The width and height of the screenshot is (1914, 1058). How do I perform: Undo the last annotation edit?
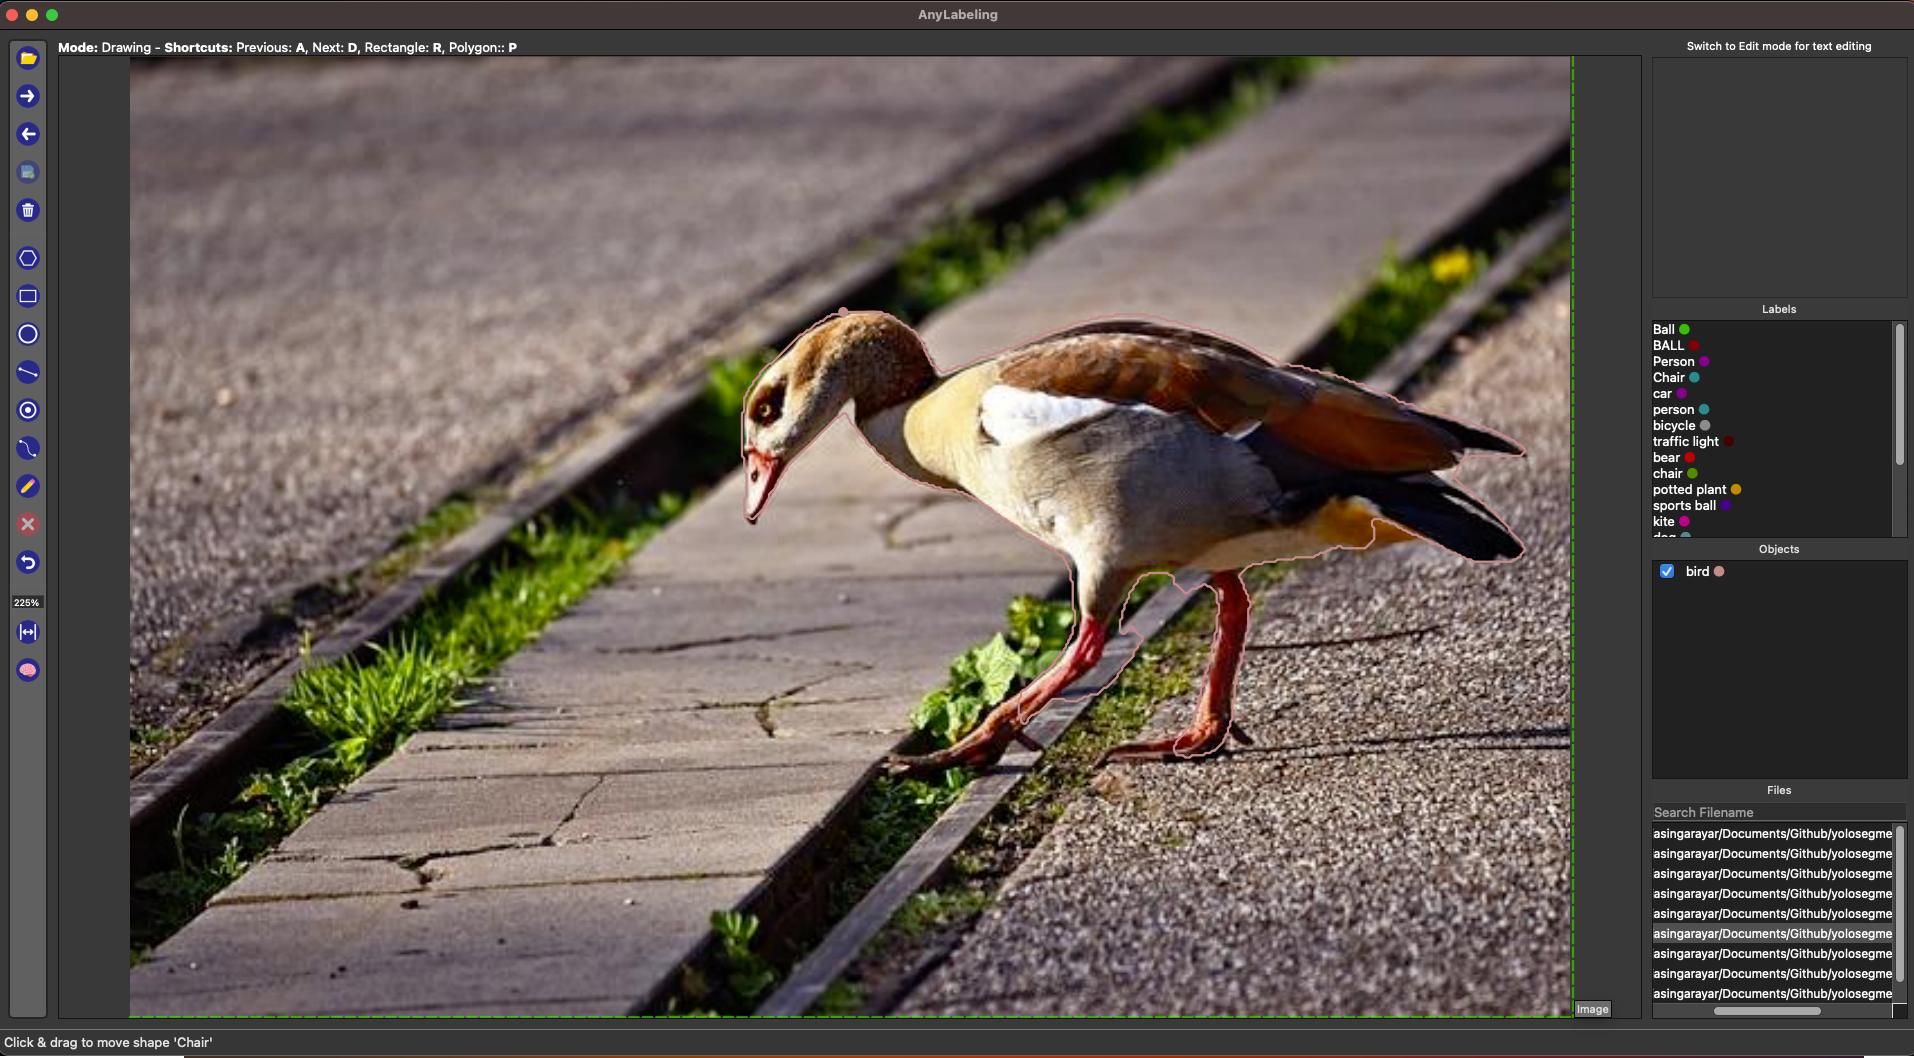[x=27, y=562]
